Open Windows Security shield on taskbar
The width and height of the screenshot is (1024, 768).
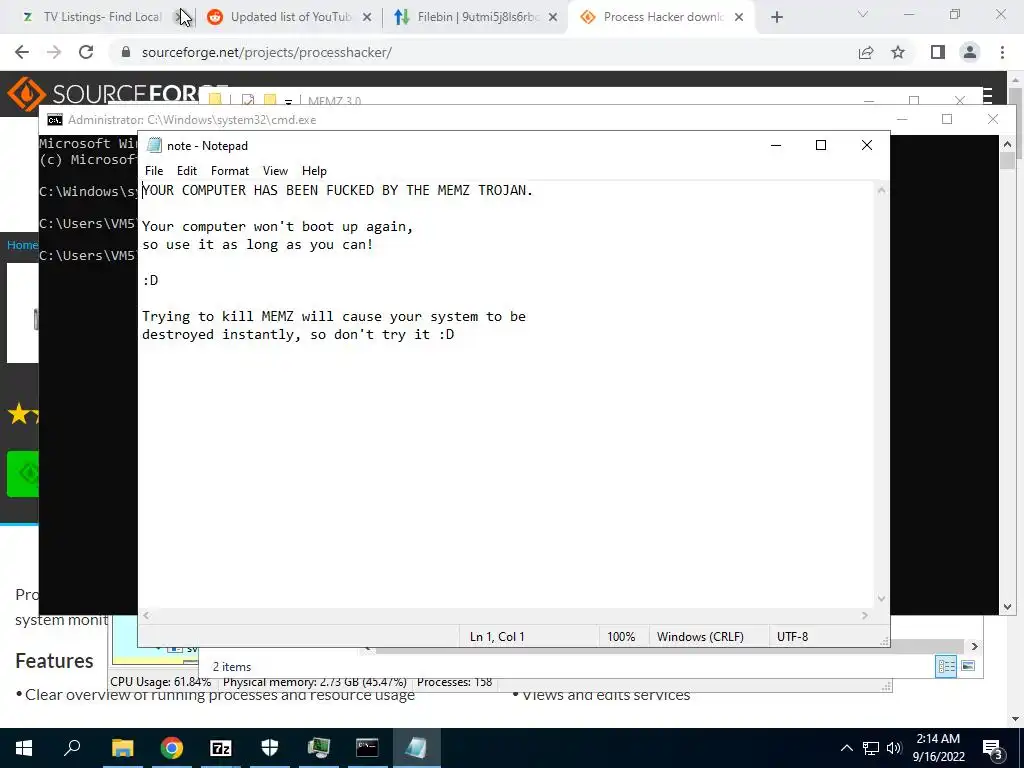pos(269,748)
